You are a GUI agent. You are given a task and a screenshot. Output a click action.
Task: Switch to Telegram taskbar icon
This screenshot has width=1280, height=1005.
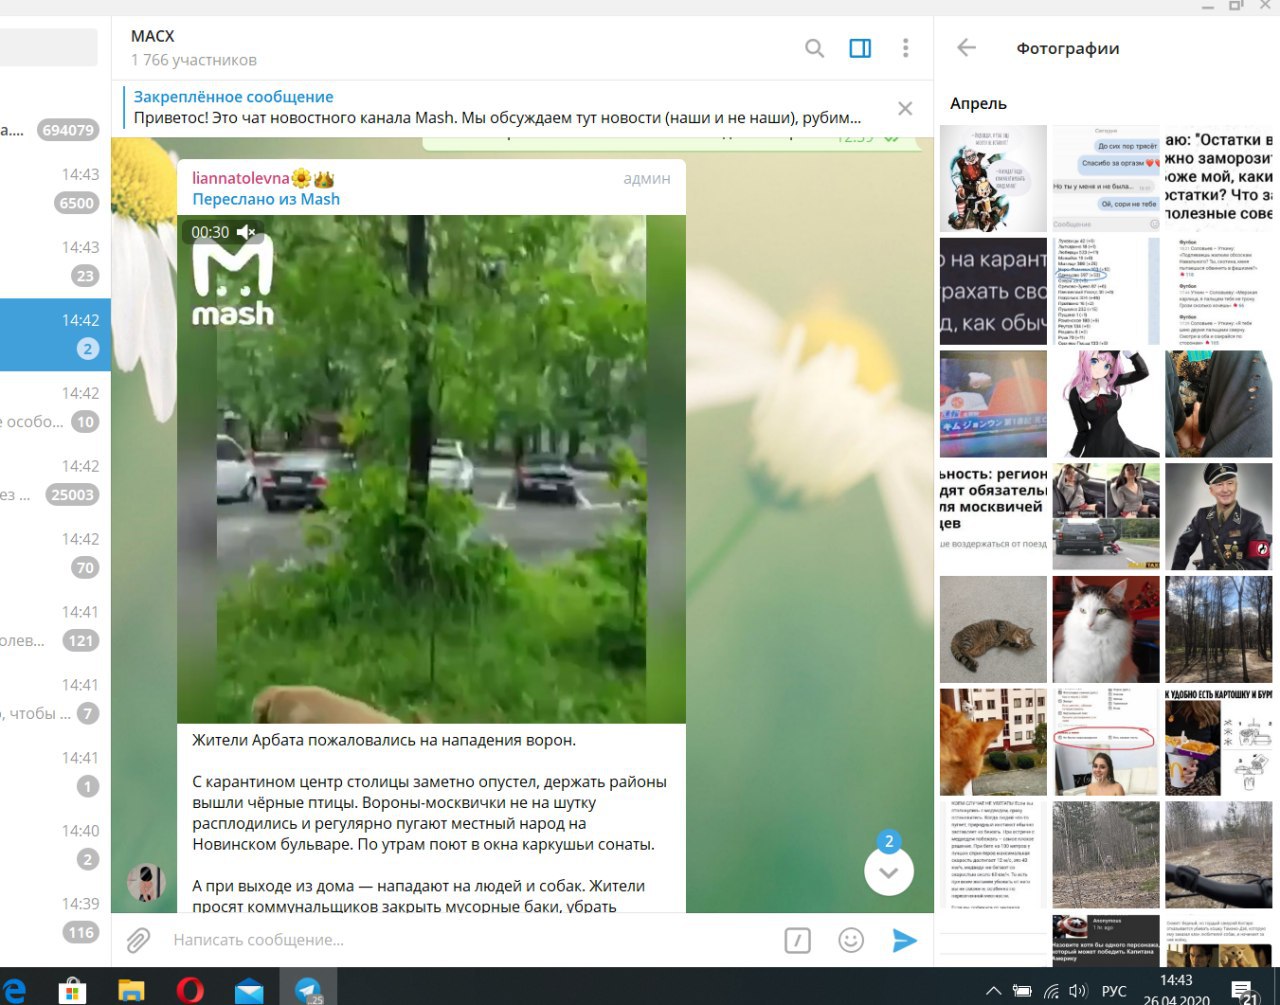coord(308,988)
